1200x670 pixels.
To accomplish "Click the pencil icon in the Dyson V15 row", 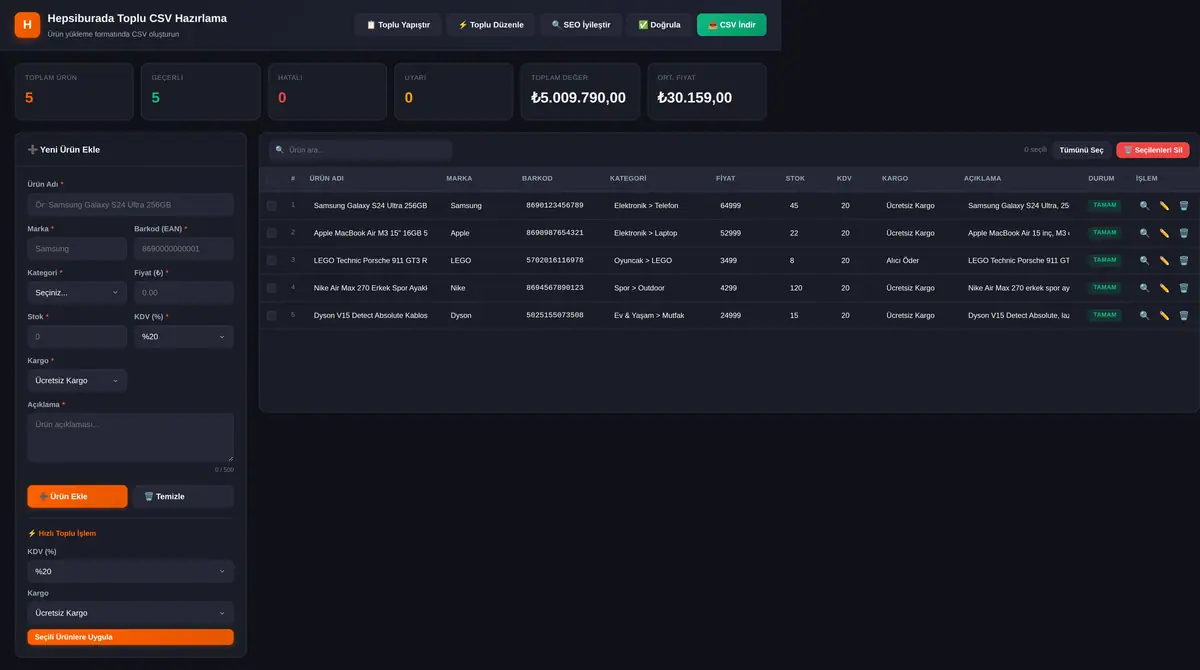I will coord(1164,315).
